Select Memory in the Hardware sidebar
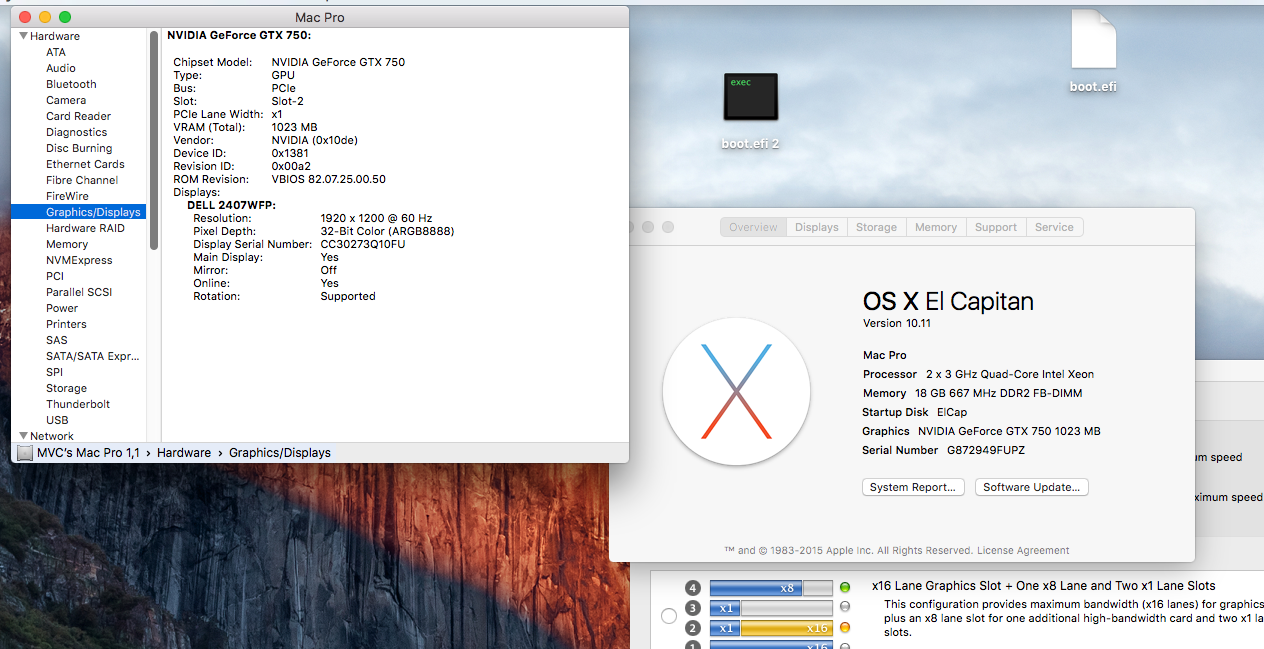 pyautogui.click(x=67, y=244)
